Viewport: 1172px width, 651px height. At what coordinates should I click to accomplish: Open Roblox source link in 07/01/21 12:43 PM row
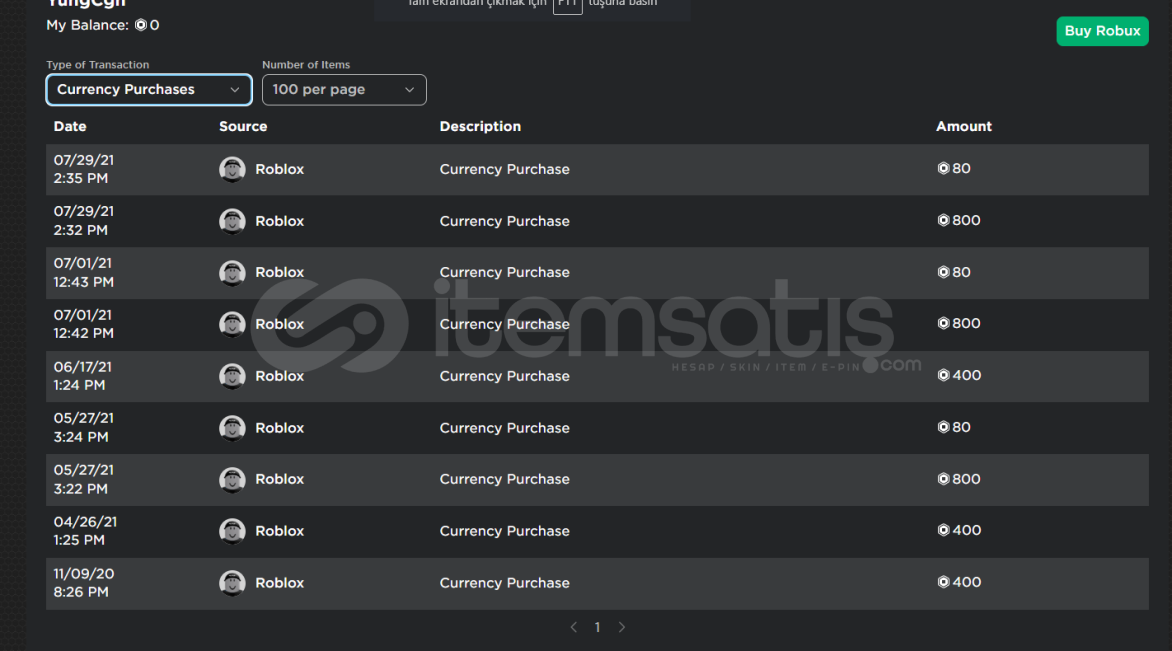pyautogui.click(x=280, y=273)
